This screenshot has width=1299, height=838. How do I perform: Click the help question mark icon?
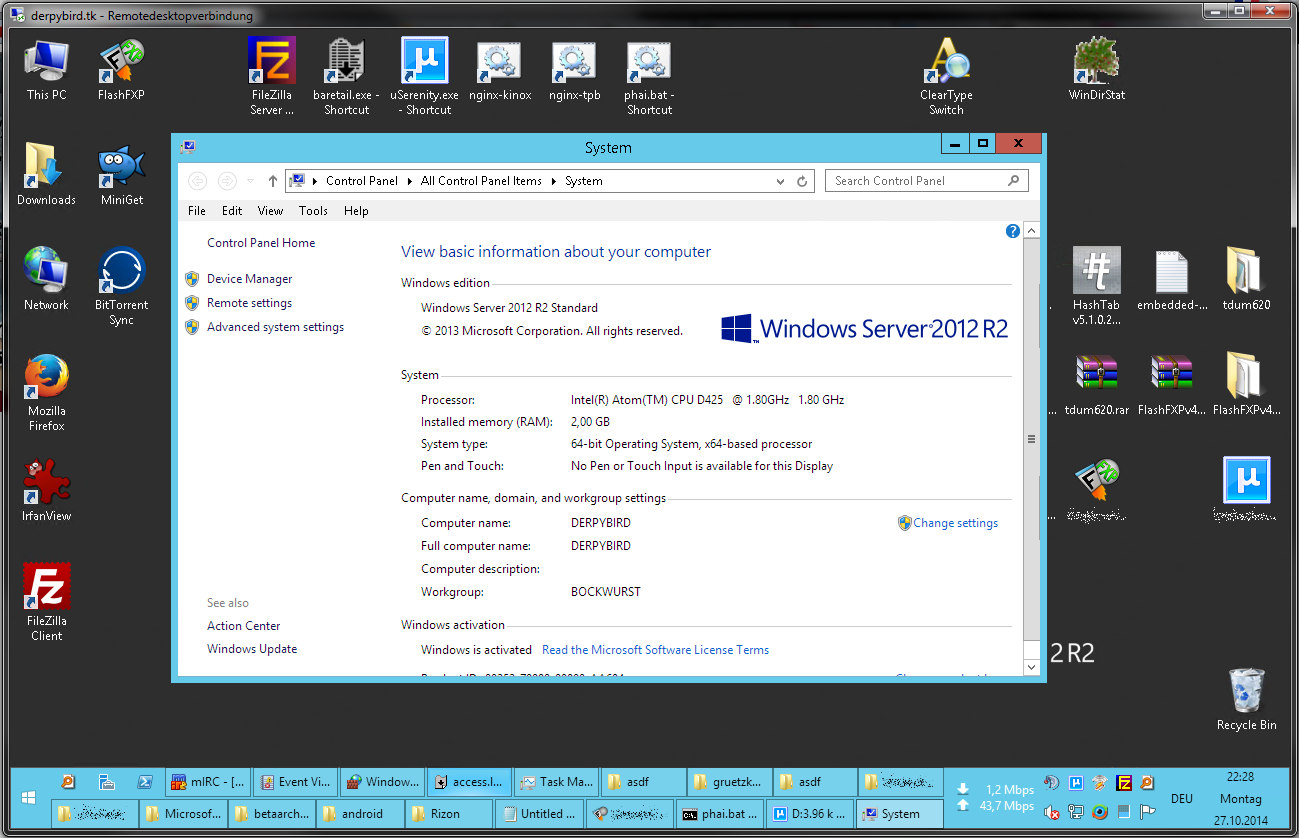pyautogui.click(x=1012, y=231)
